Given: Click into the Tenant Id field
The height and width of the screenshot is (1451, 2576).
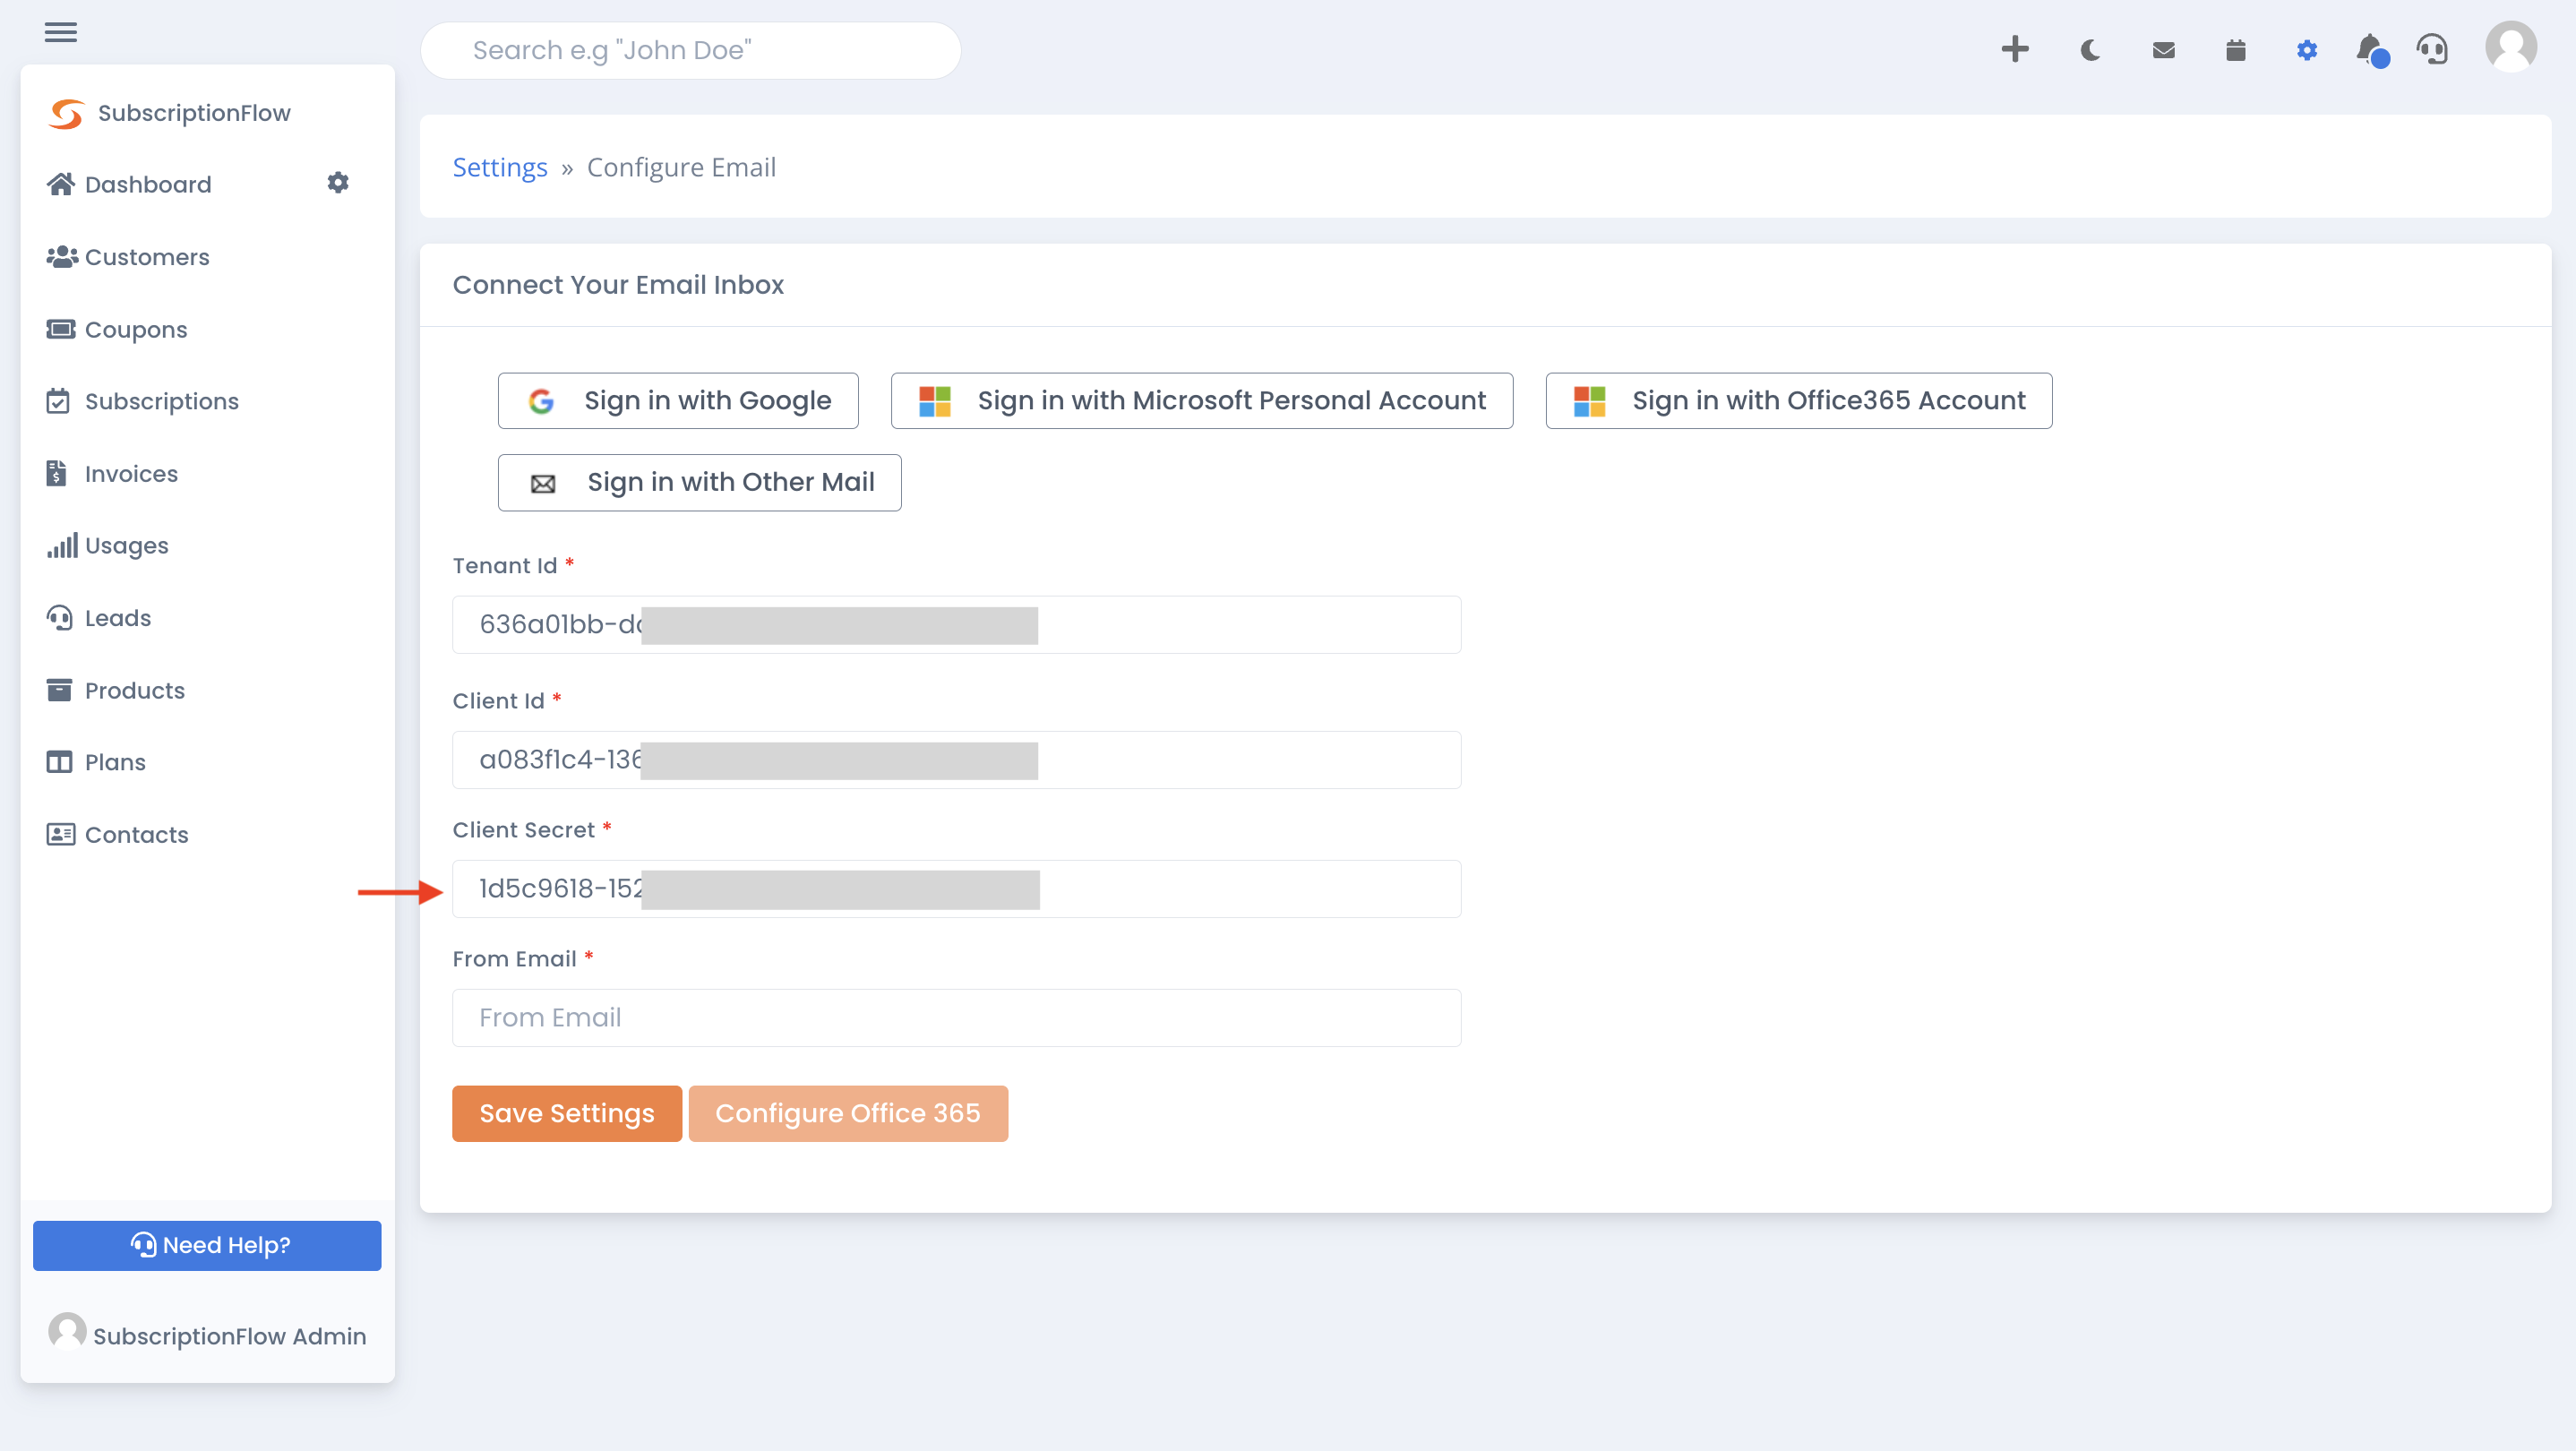Looking at the screenshot, I should 957,625.
